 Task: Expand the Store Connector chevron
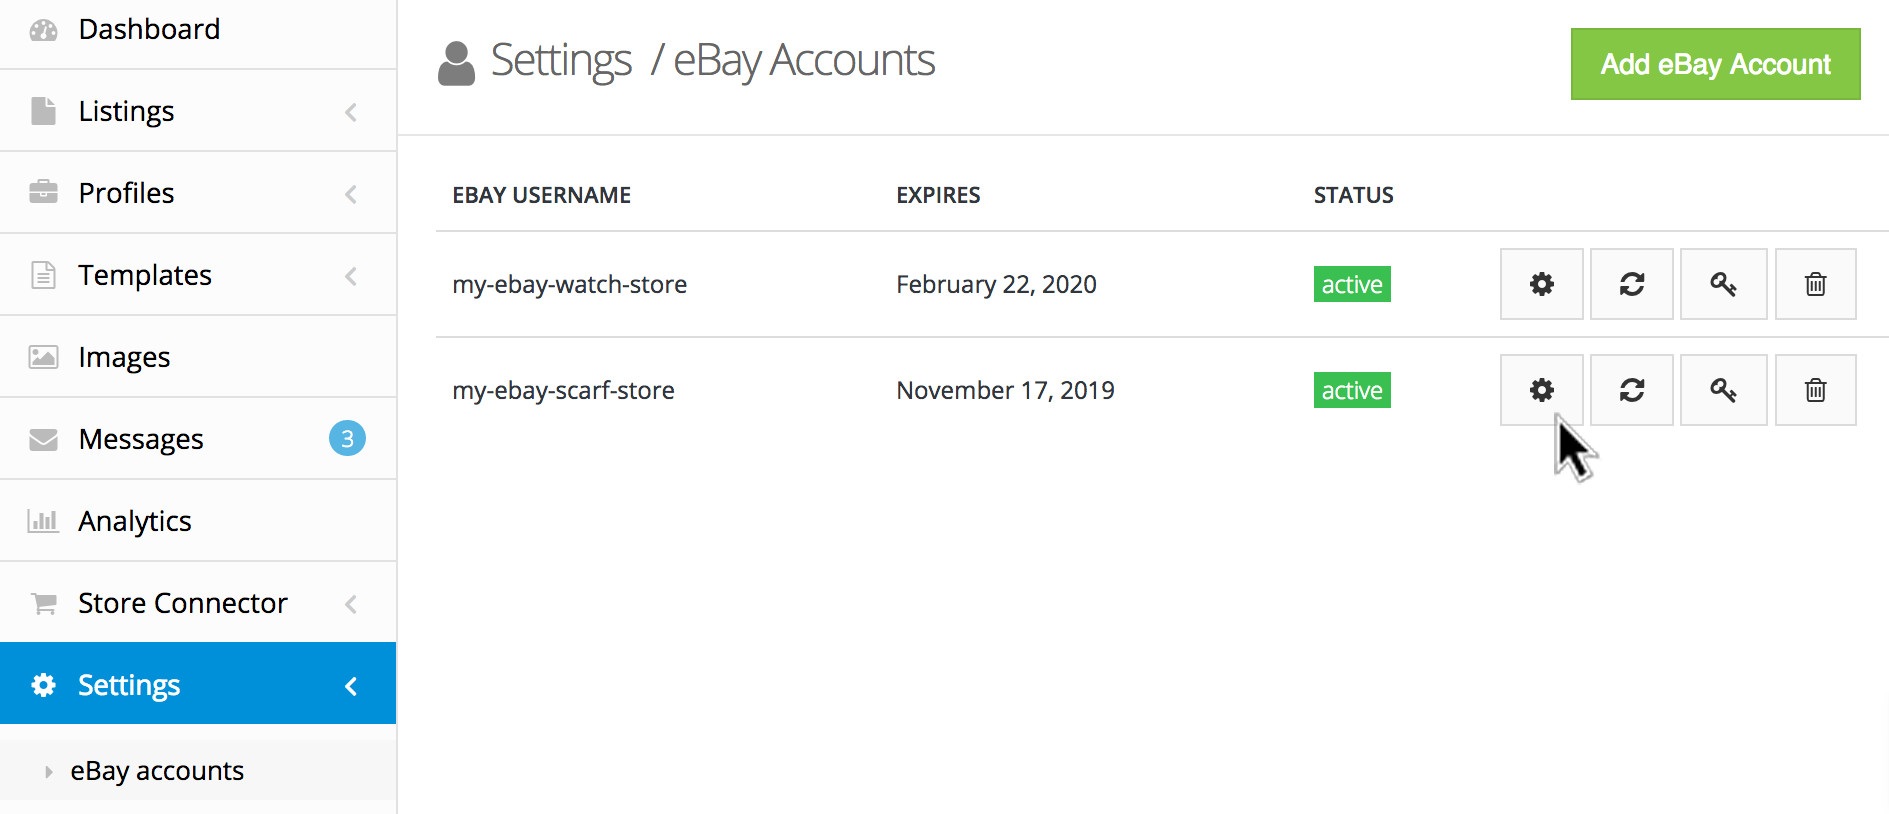click(351, 604)
